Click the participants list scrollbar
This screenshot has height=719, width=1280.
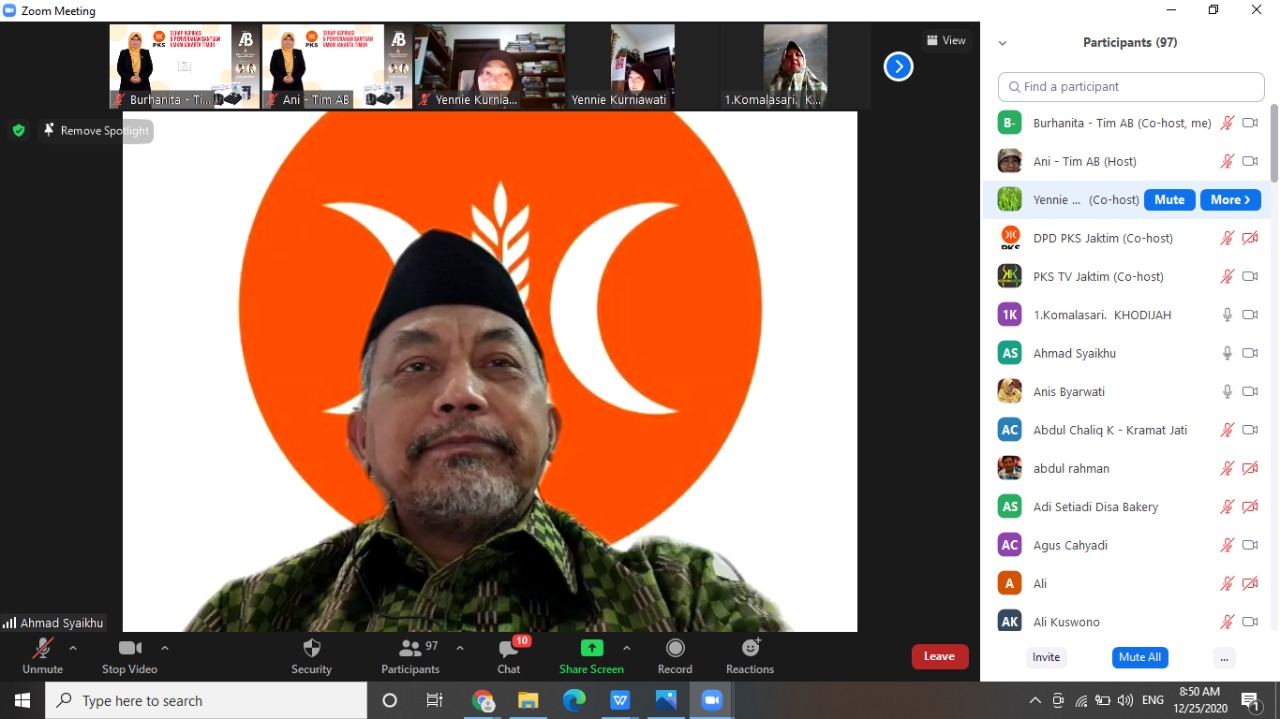pyautogui.click(x=1274, y=143)
